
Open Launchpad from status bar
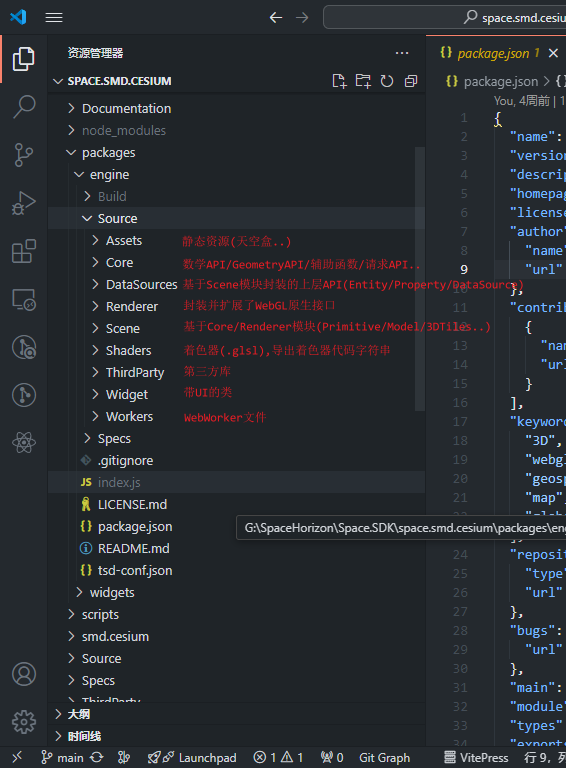tap(192, 758)
